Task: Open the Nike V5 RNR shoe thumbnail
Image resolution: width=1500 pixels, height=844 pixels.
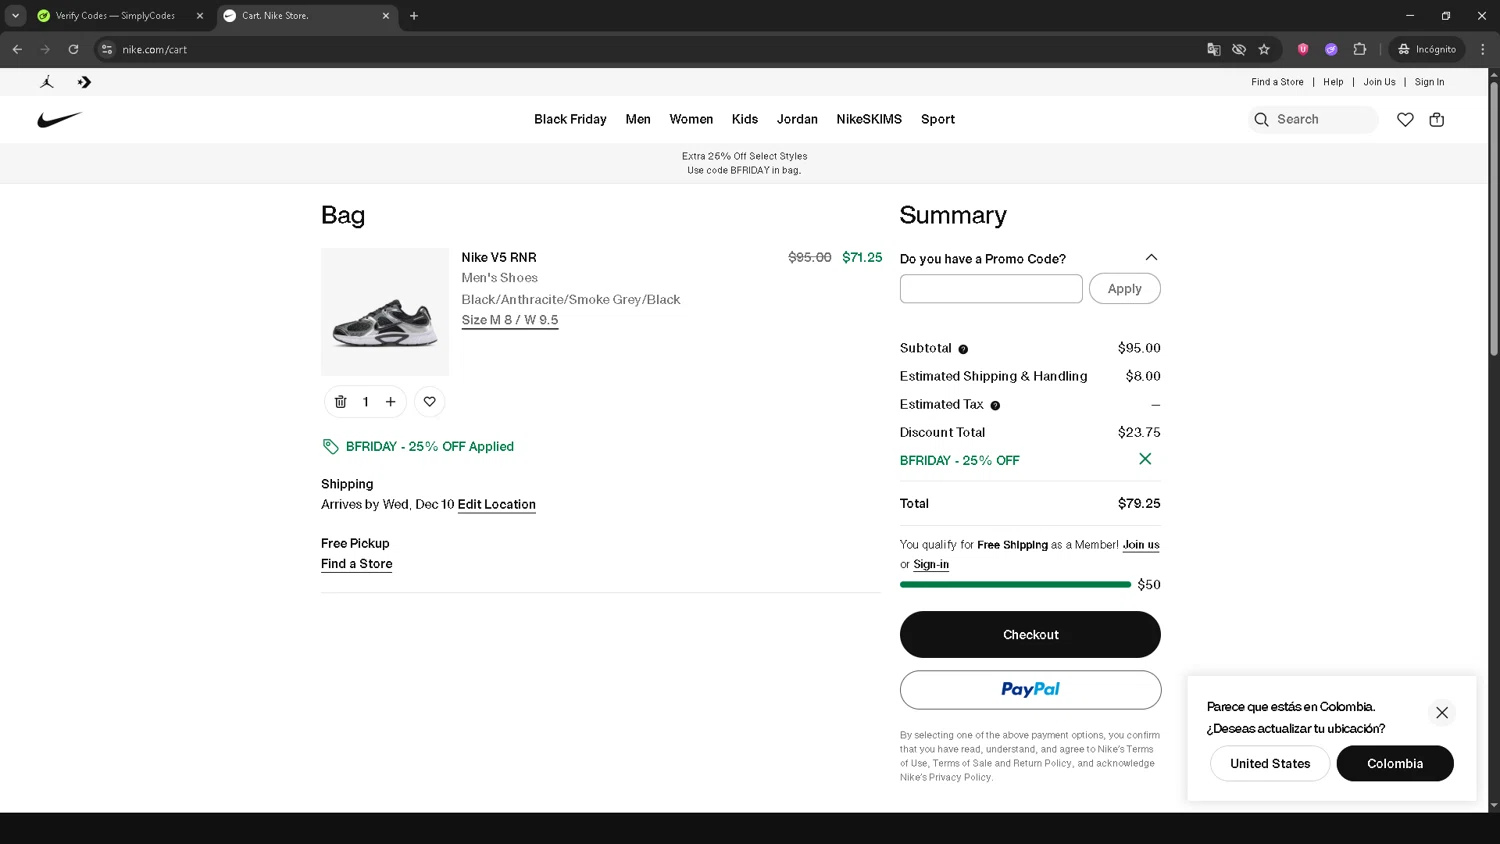Action: click(385, 312)
